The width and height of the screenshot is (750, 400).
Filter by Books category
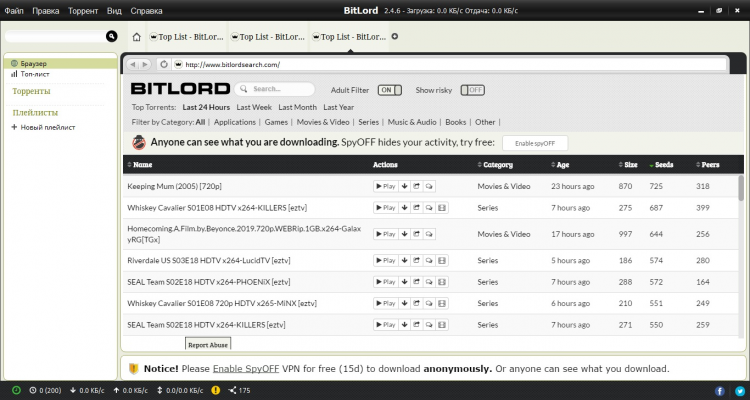coord(455,122)
